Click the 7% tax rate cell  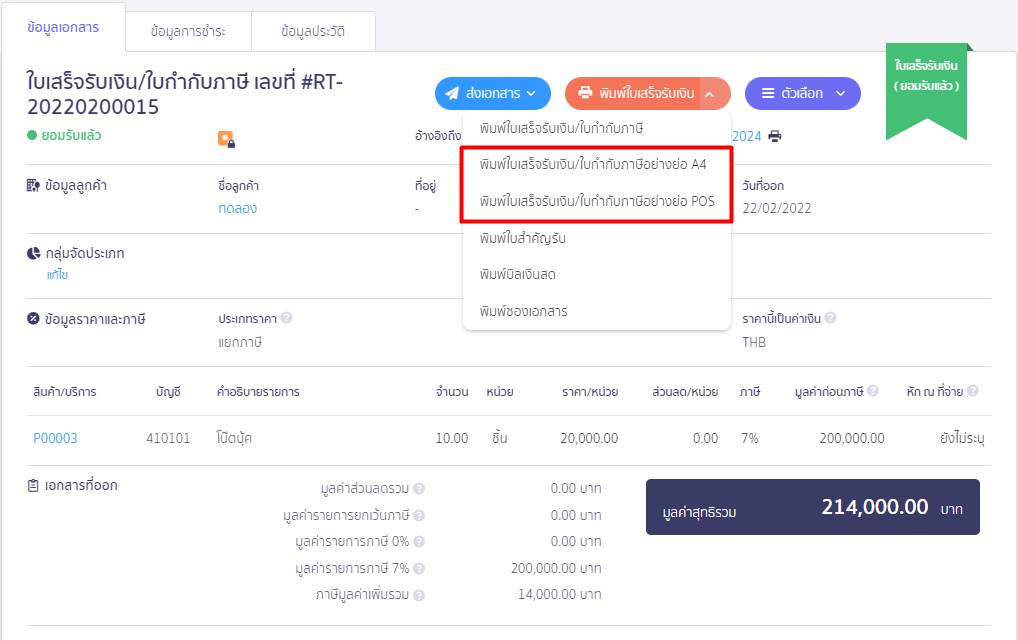(x=750, y=438)
